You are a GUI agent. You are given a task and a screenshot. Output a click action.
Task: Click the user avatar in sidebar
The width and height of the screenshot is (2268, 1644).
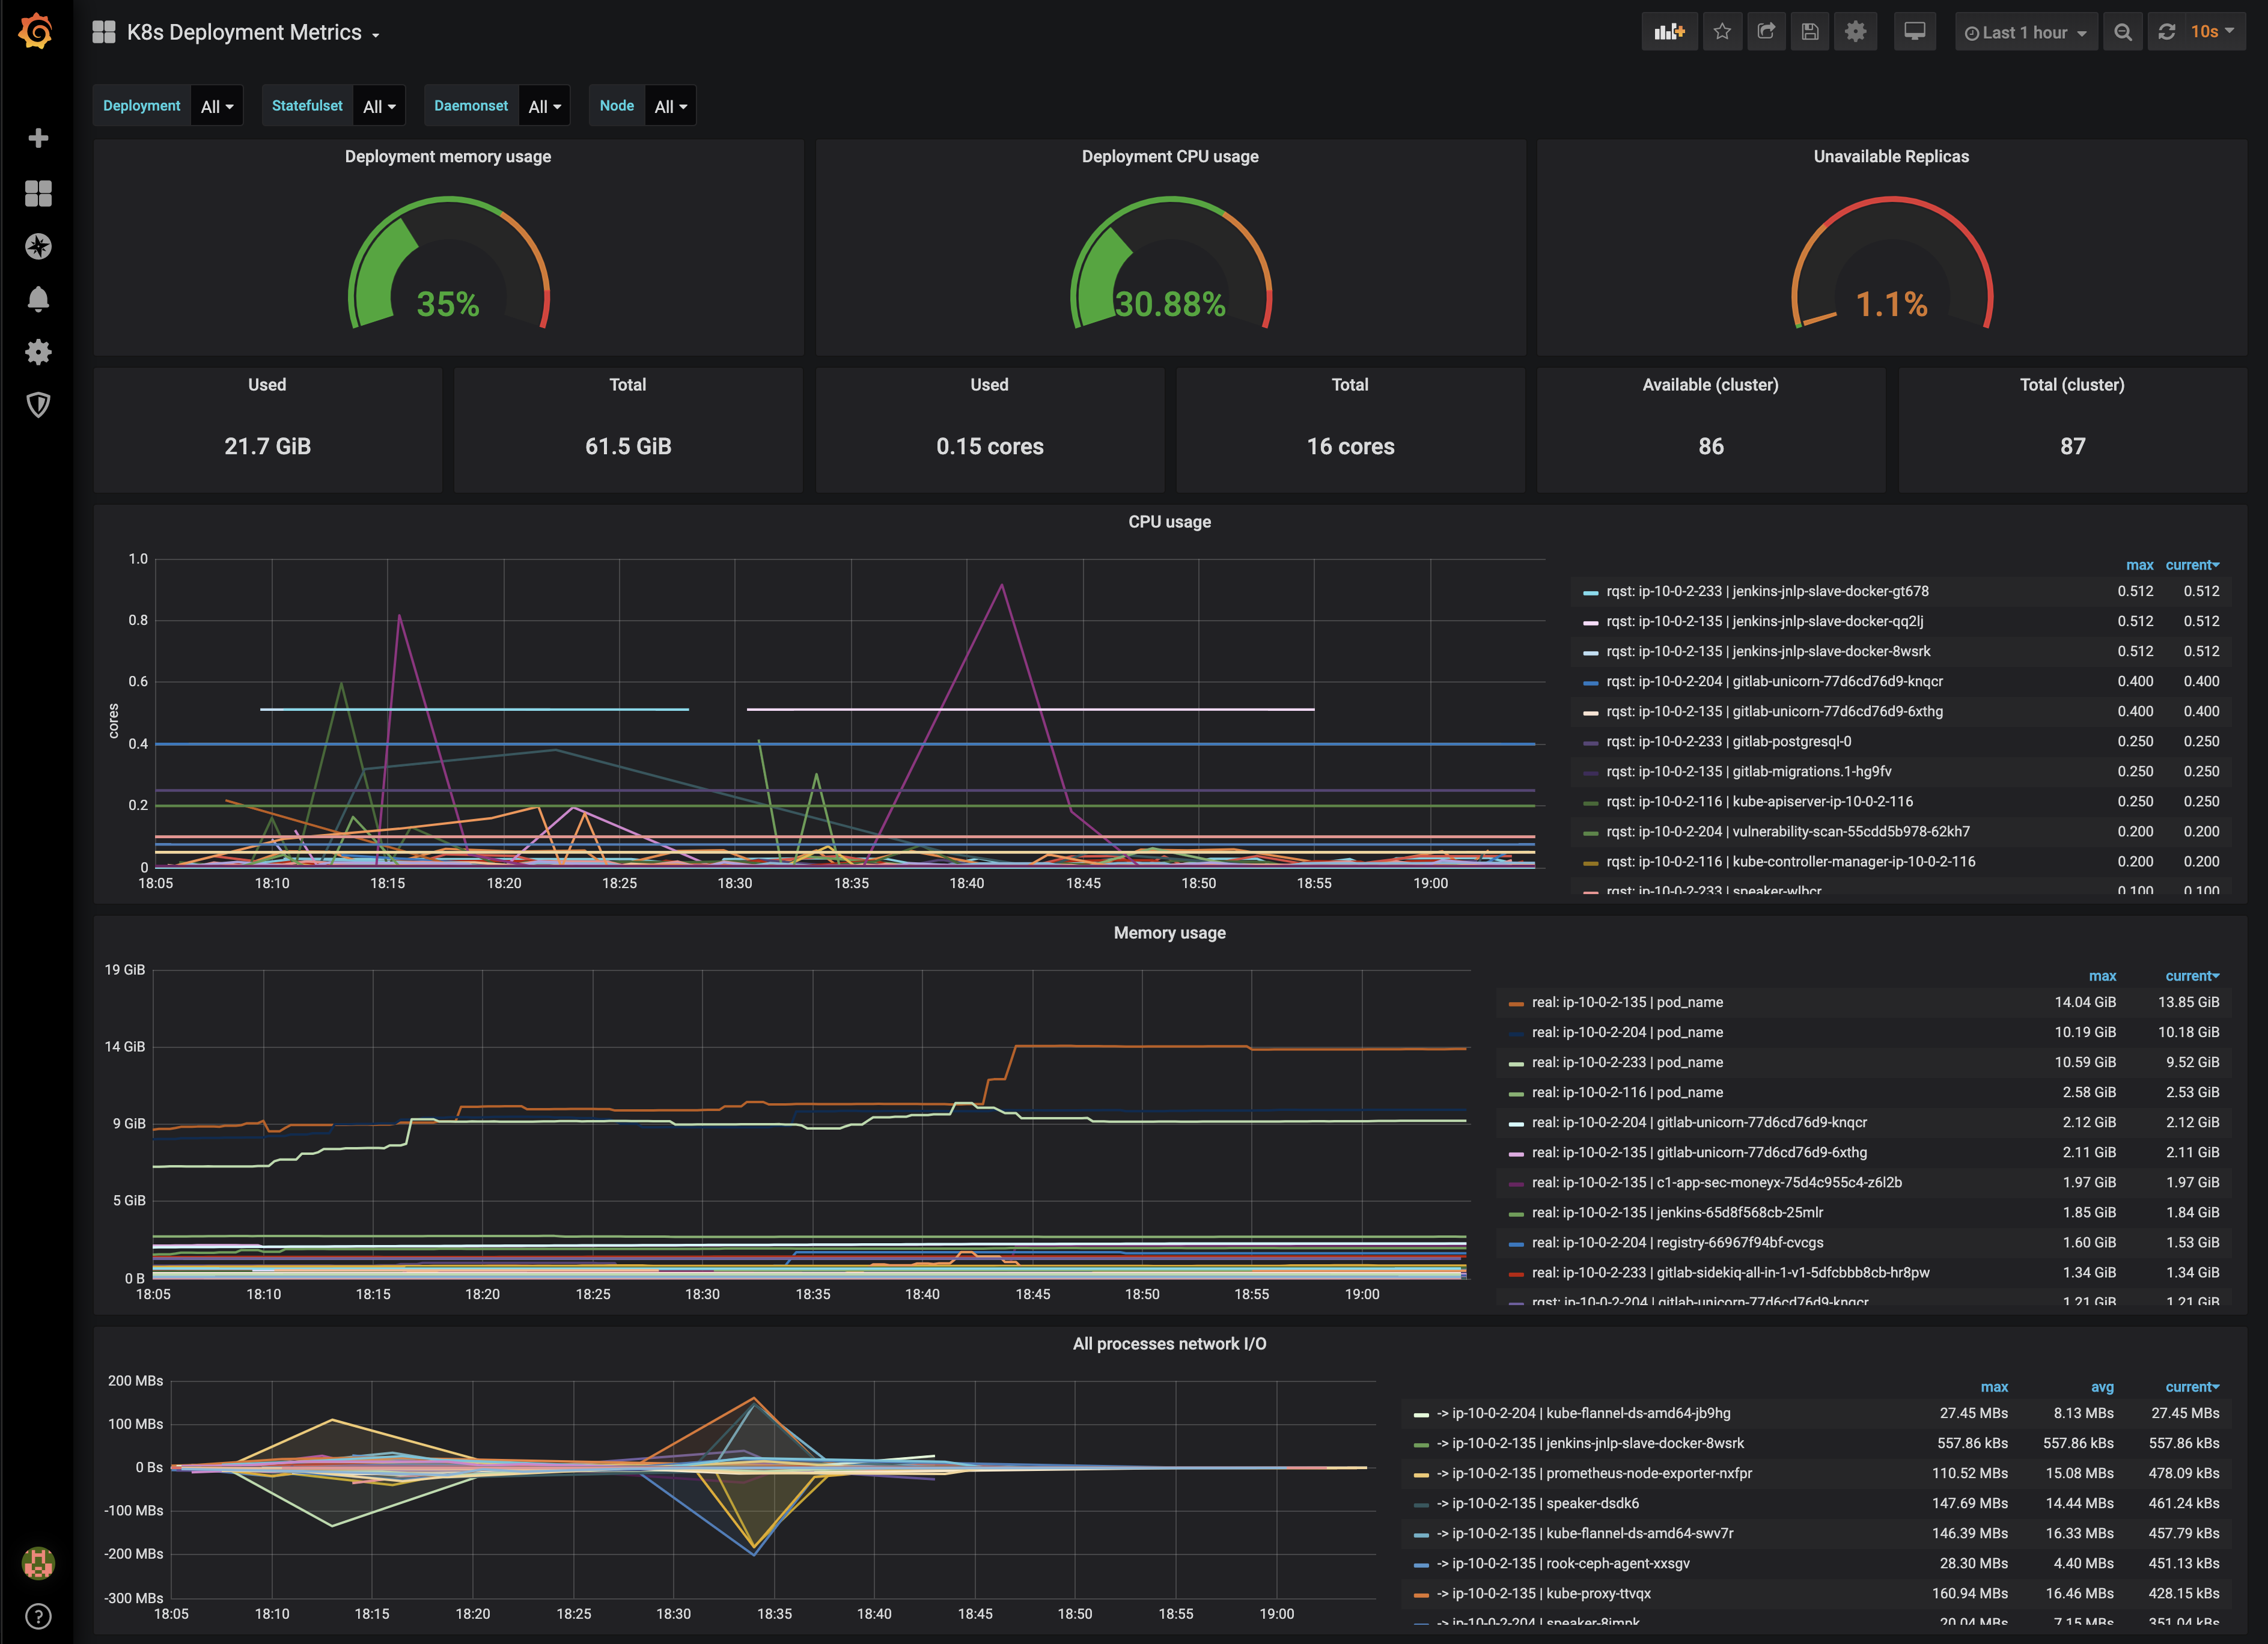tap(38, 1563)
